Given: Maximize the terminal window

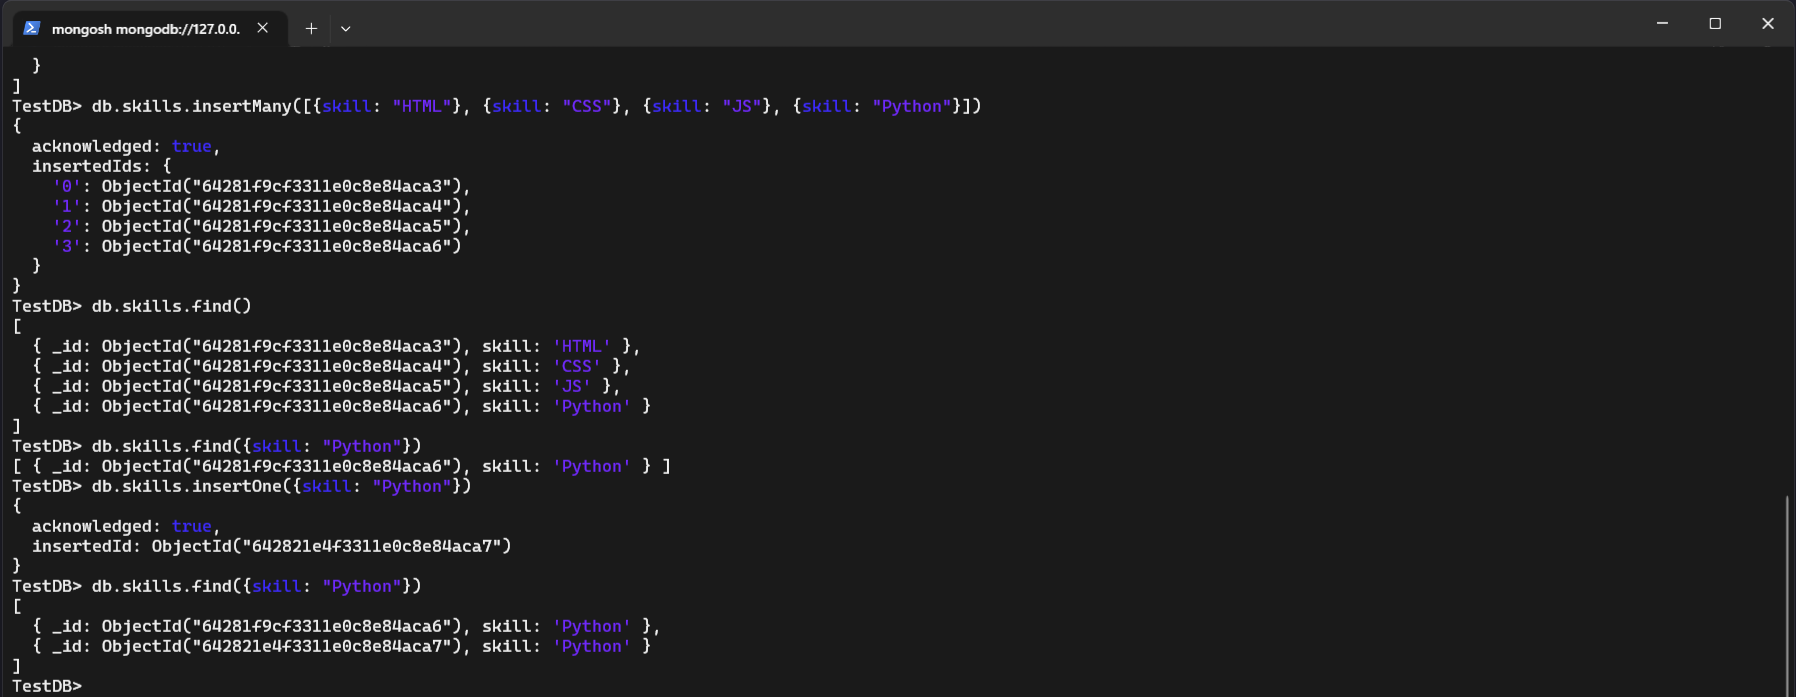Looking at the screenshot, I should (x=1715, y=23).
